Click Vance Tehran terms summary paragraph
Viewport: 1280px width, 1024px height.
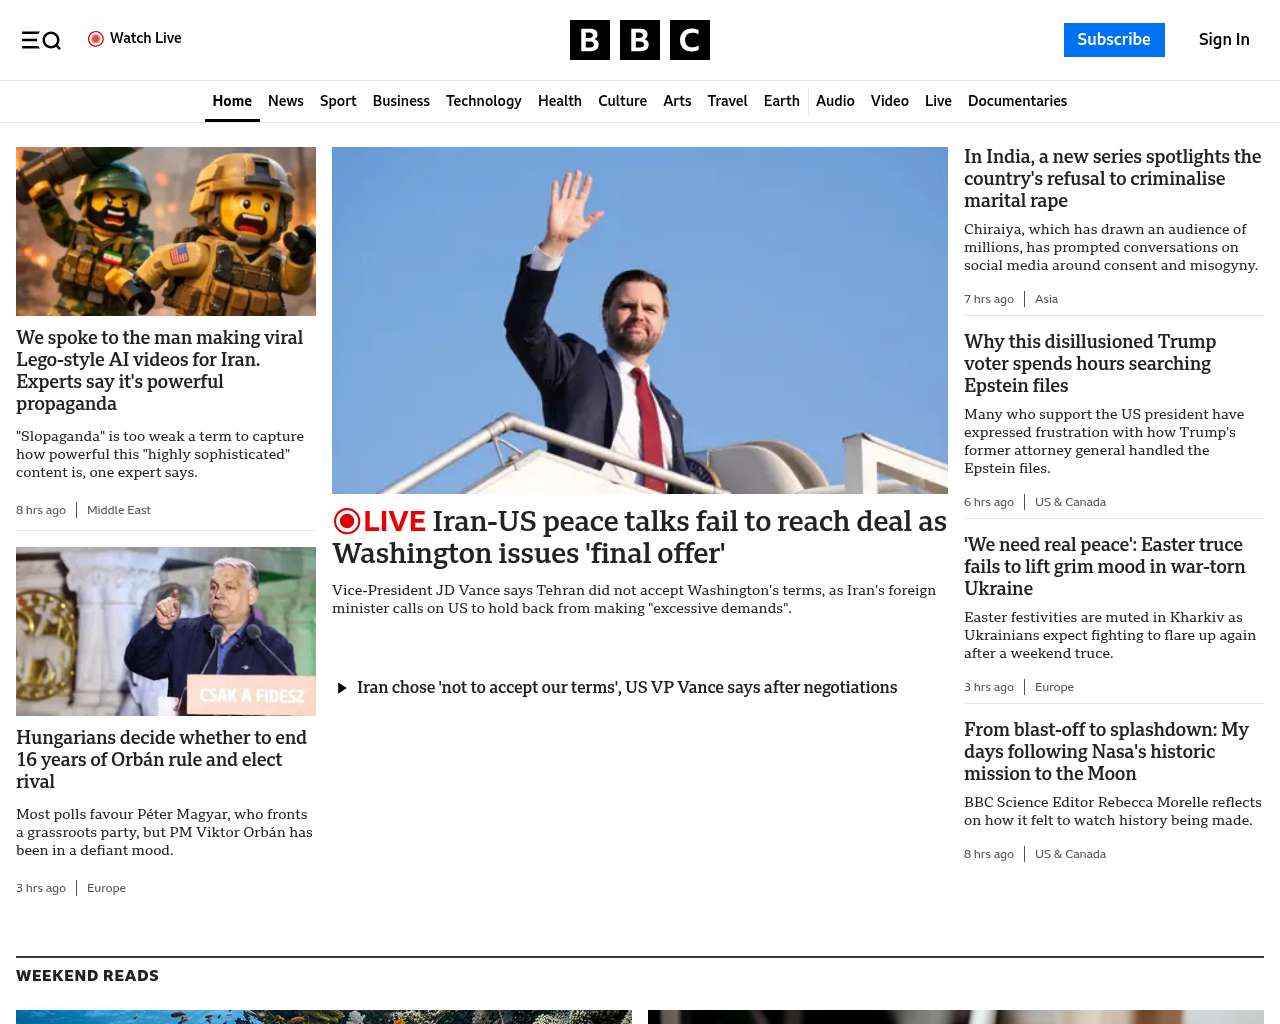[x=634, y=600]
